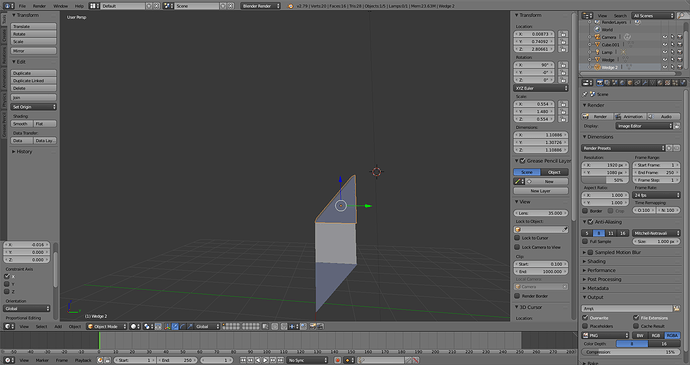Viewport: 690px width, 365px height.
Task: Click the timeline record button
Action: pyautogui.click(x=338, y=360)
